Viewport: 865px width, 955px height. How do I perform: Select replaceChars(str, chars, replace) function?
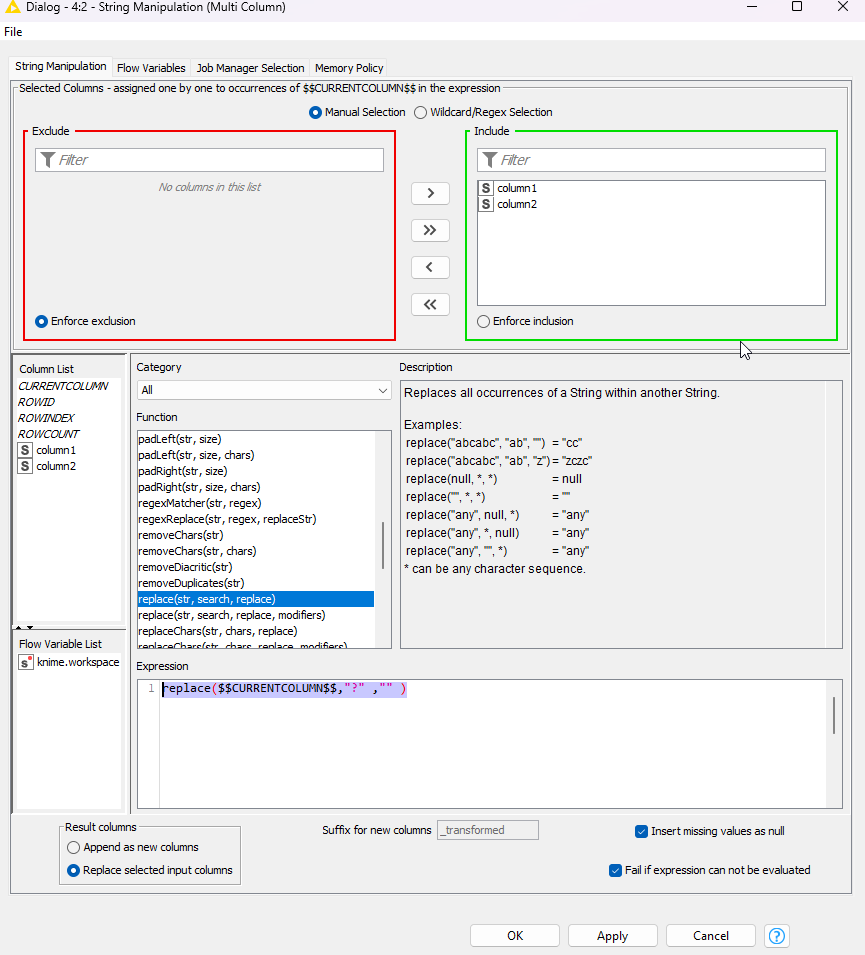[218, 631]
